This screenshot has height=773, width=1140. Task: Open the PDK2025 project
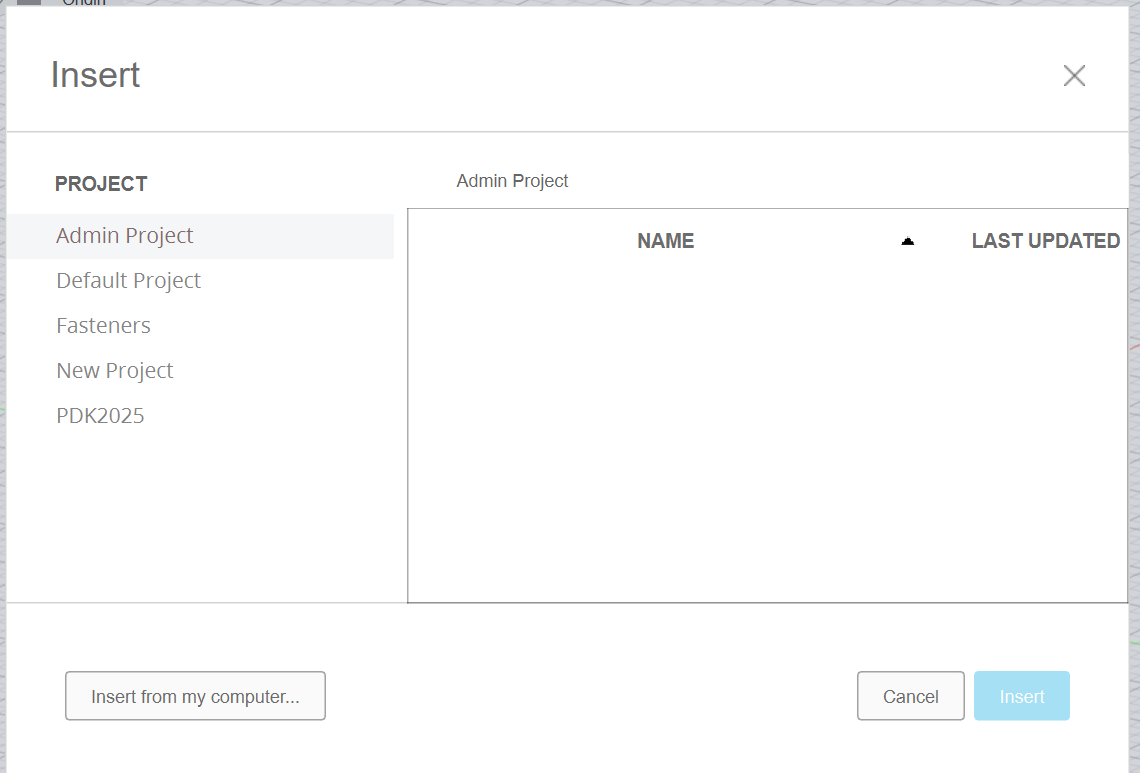tap(100, 416)
